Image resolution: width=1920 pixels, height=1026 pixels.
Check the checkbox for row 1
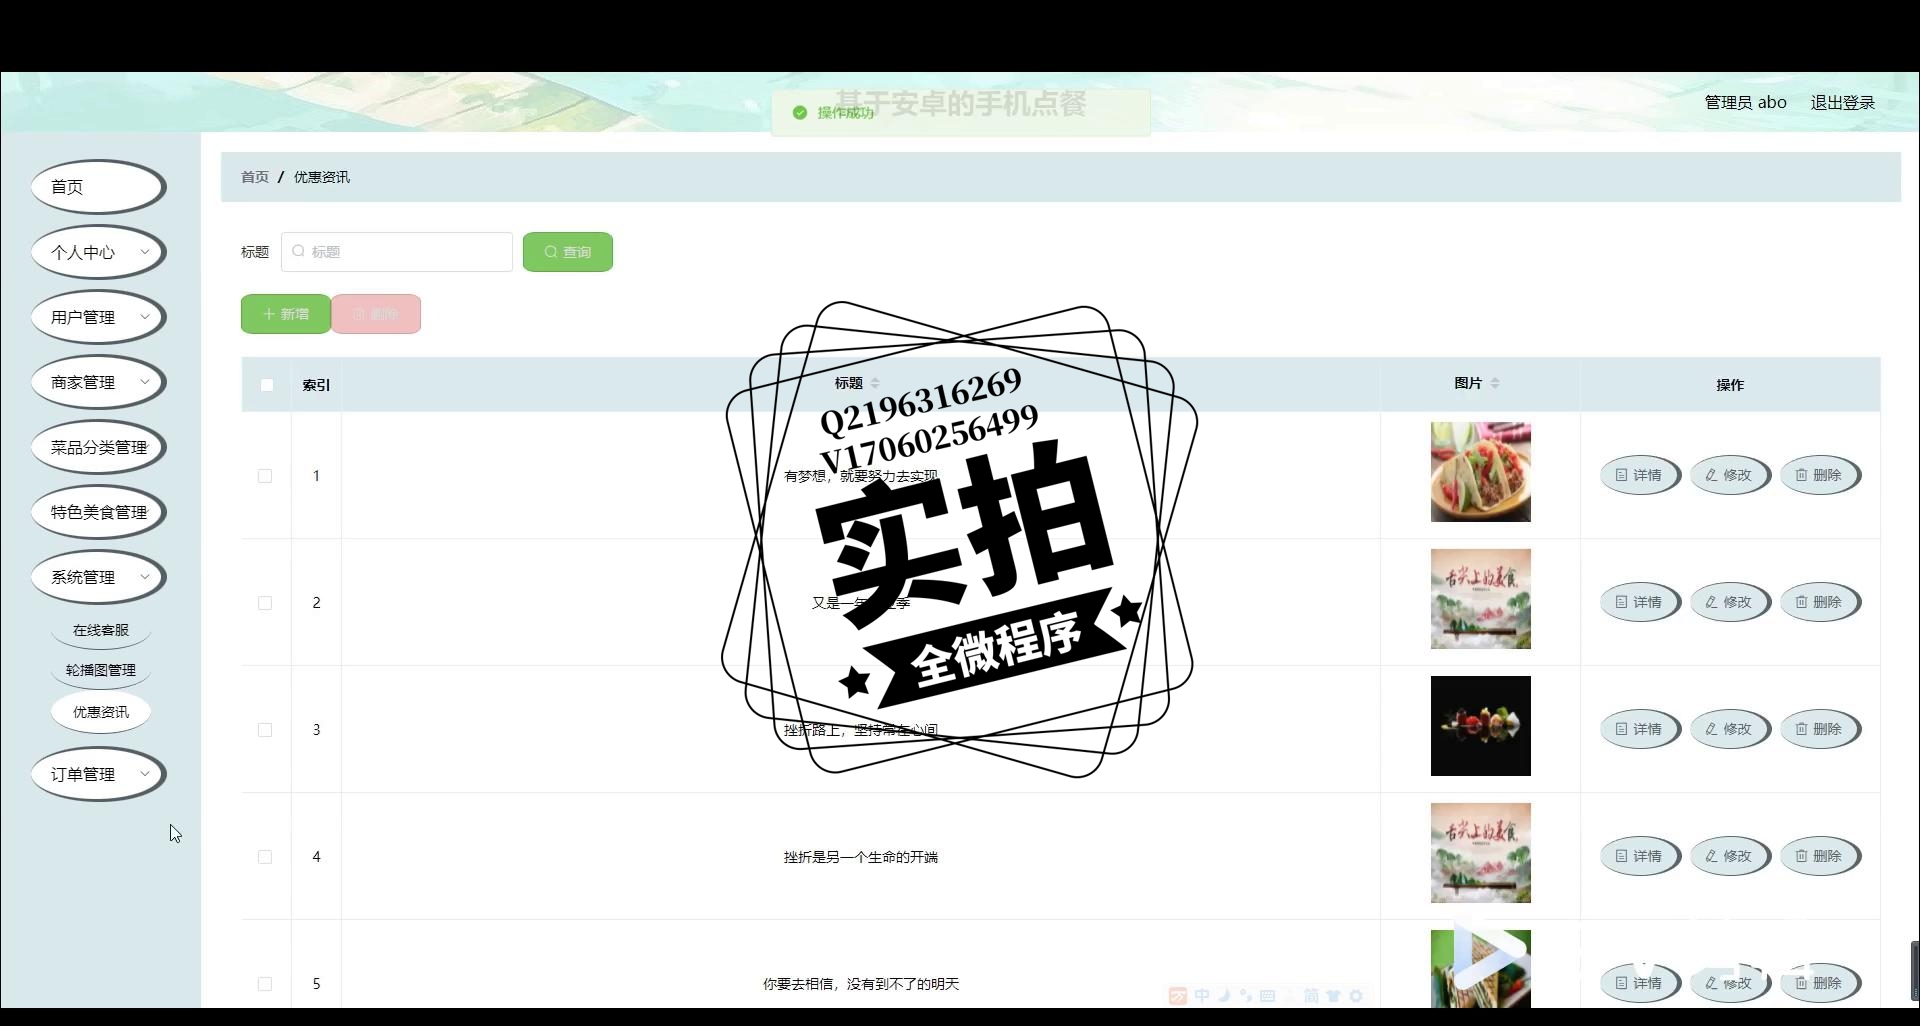[x=265, y=476]
